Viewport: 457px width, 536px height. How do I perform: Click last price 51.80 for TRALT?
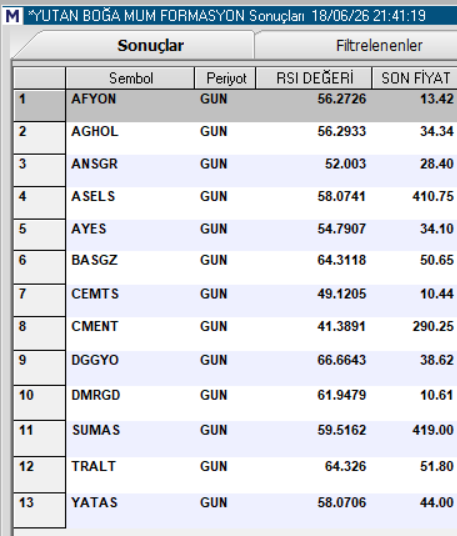[x=437, y=466]
